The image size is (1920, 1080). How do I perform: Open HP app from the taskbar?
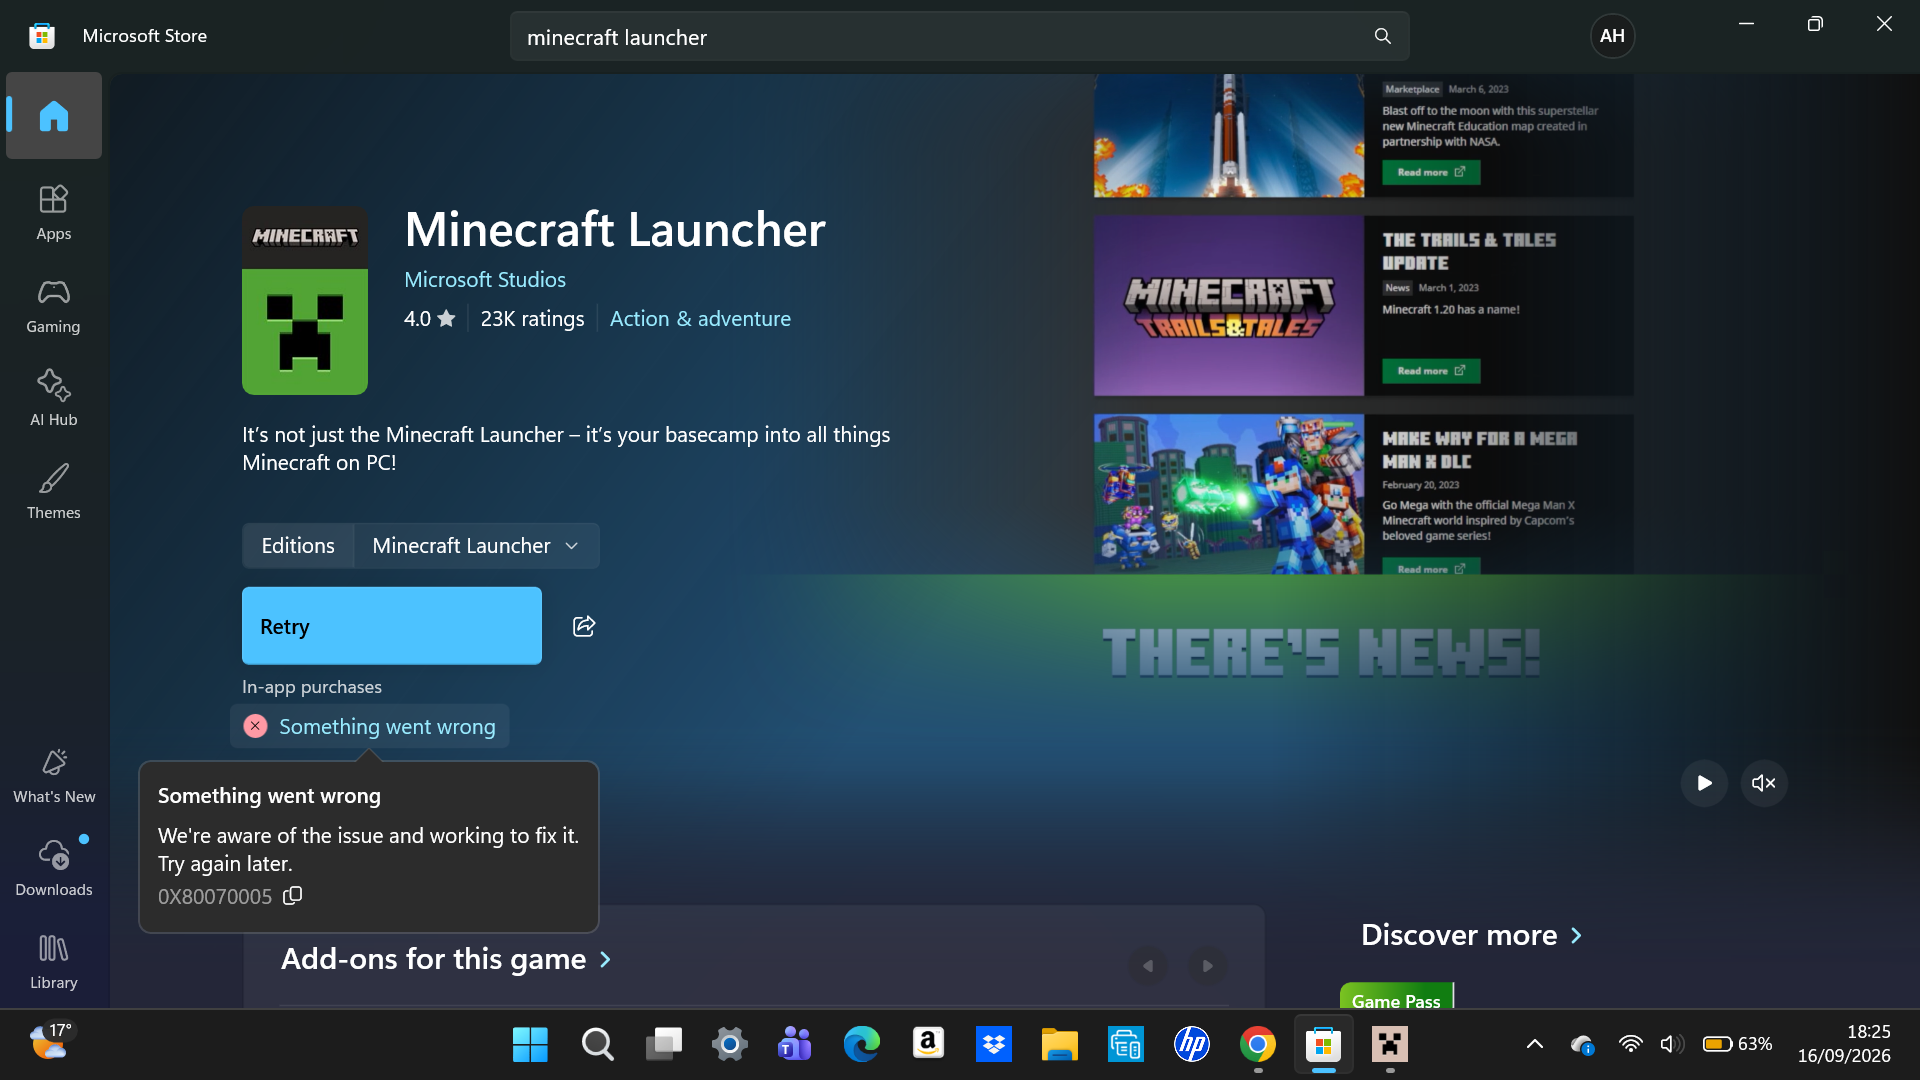tap(1192, 1044)
